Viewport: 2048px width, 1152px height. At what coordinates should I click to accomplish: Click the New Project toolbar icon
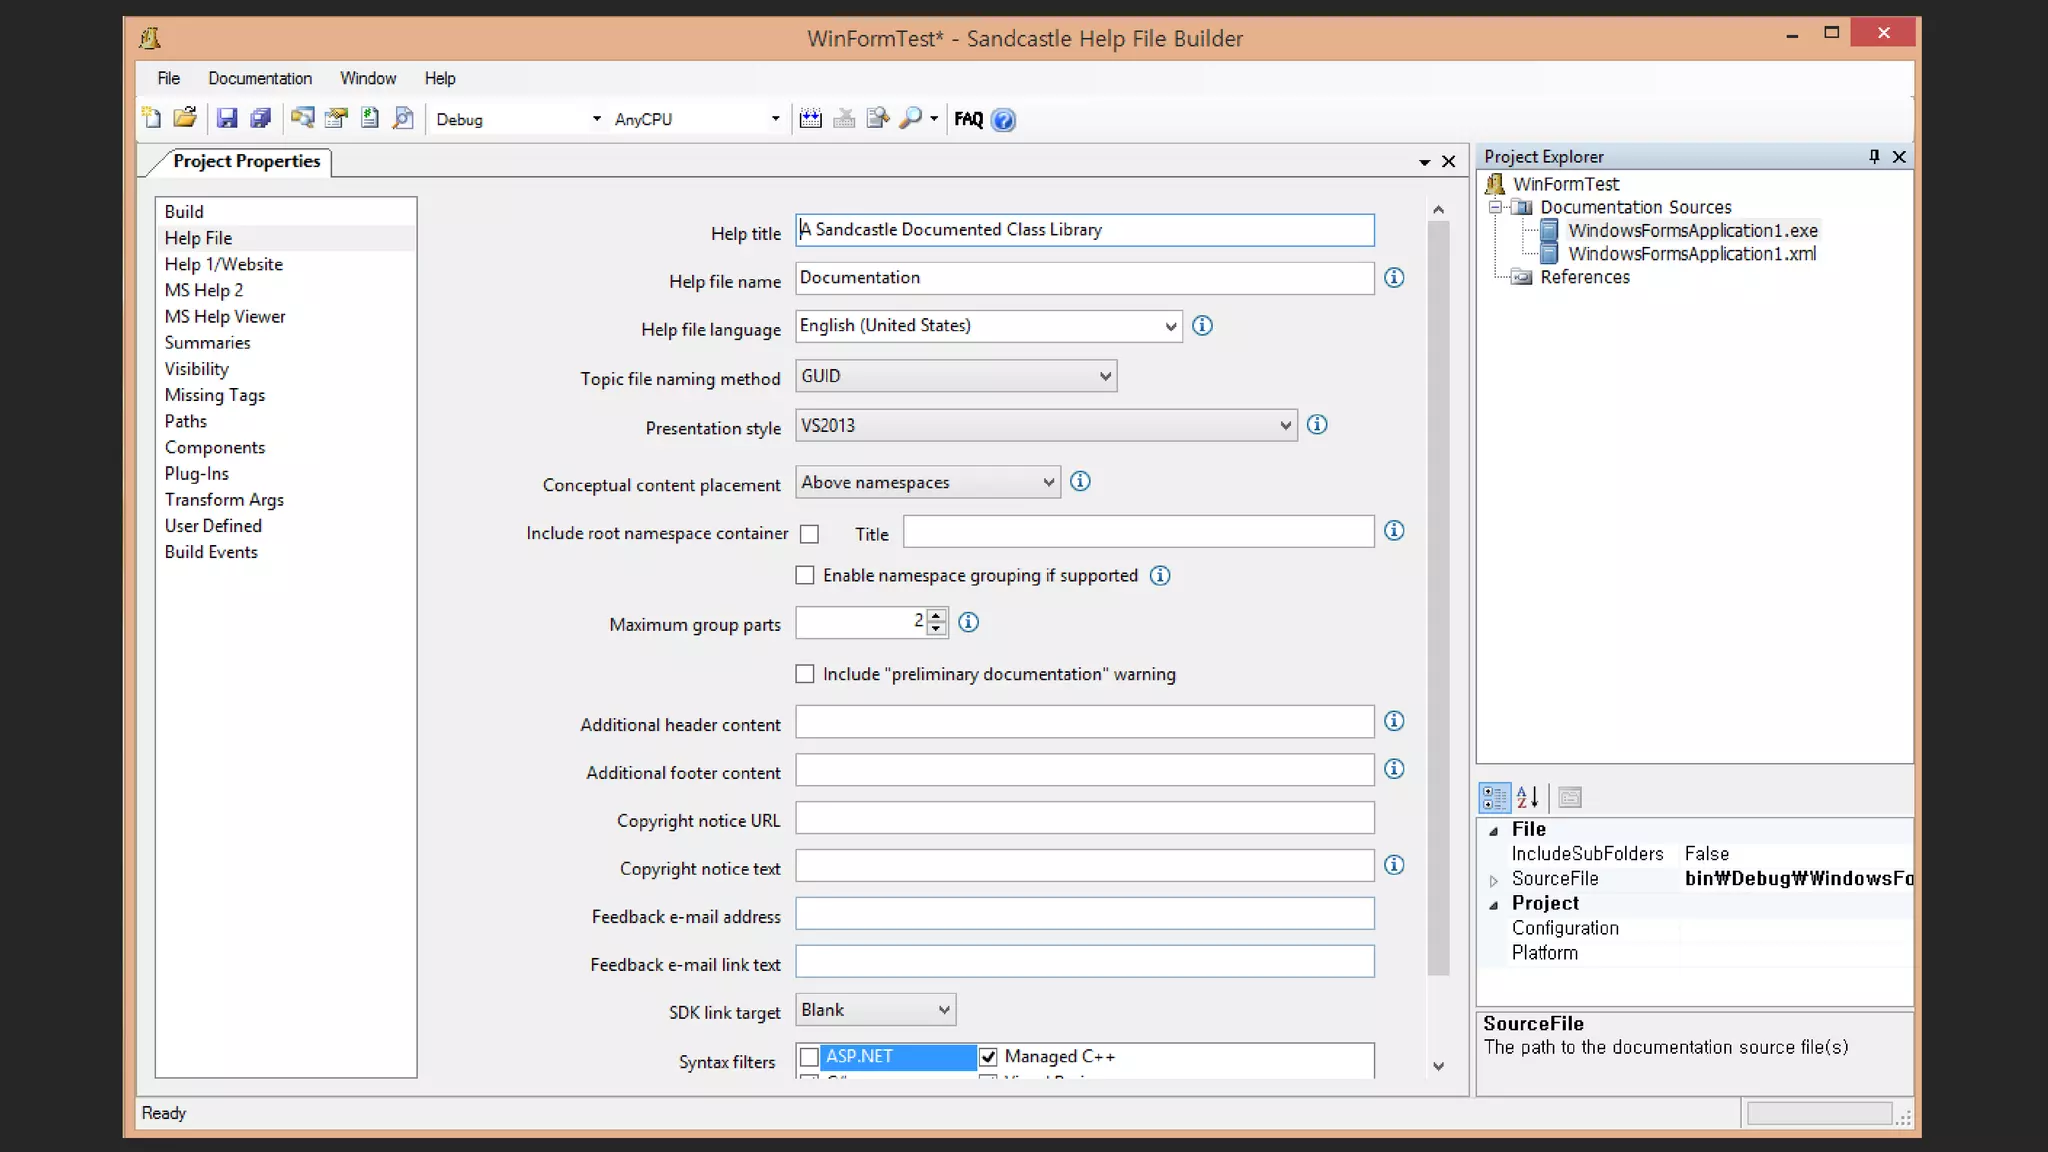tap(151, 118)
